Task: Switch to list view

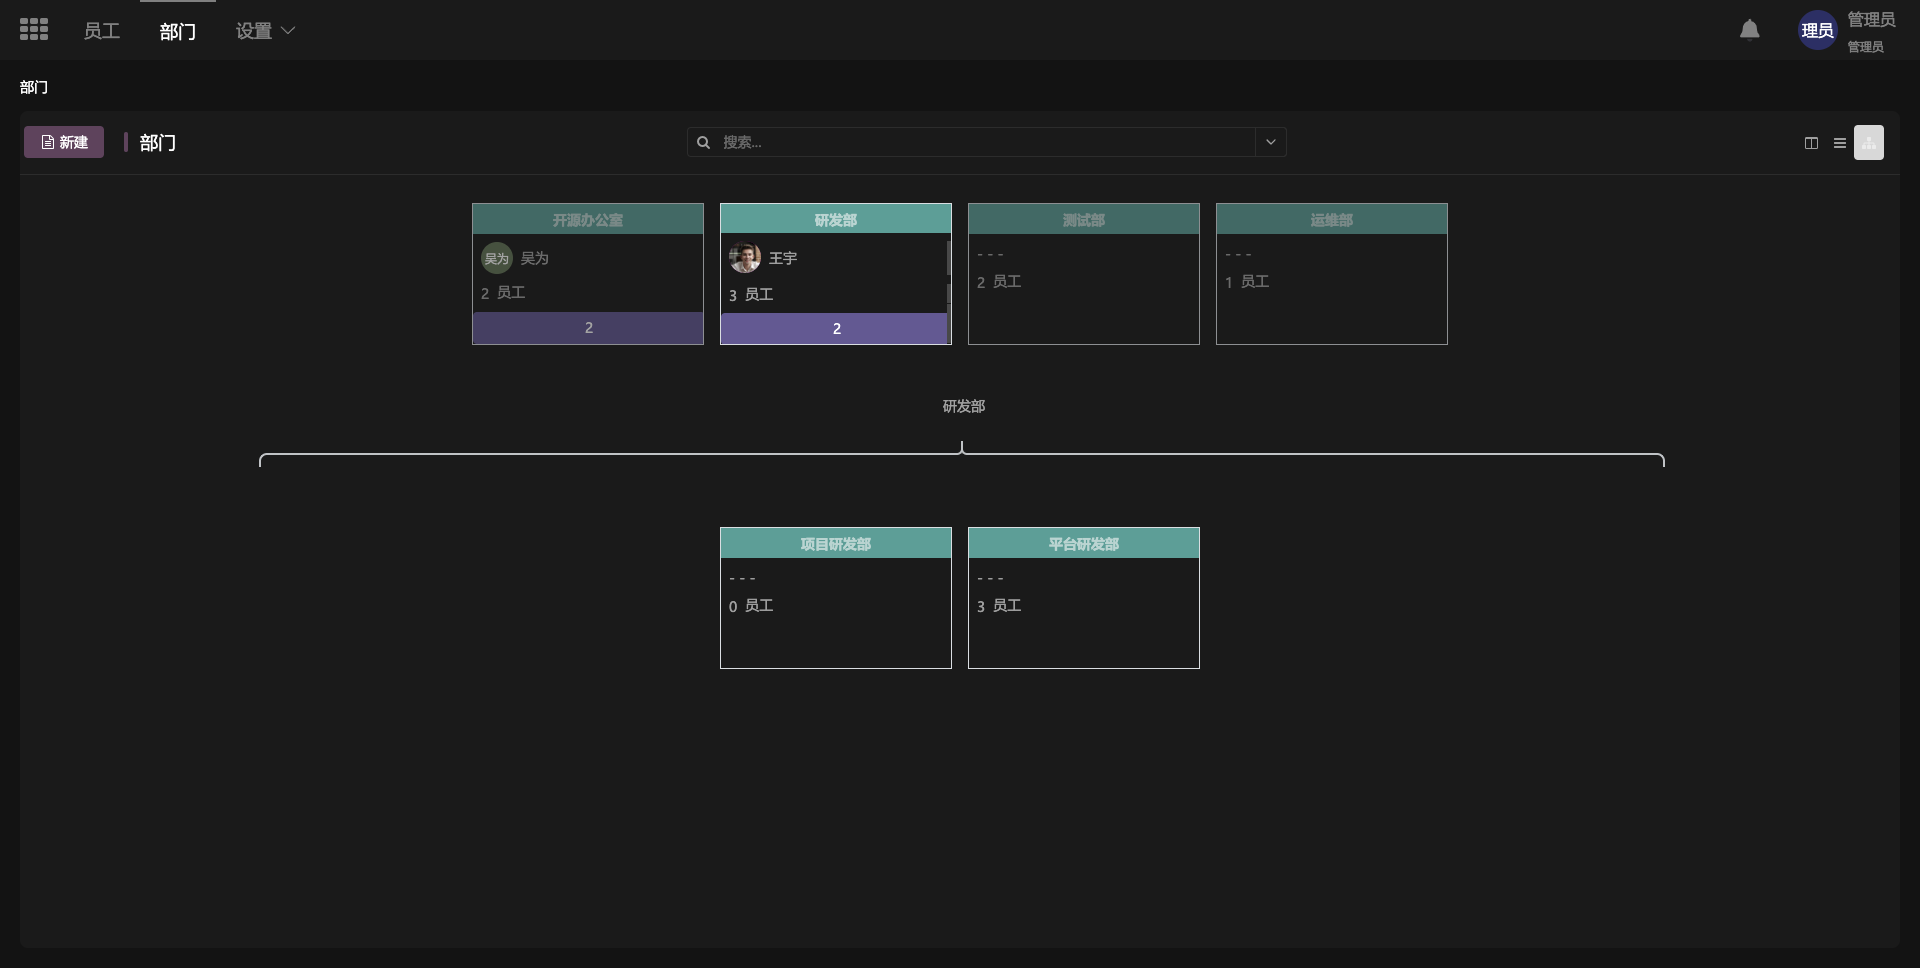Action: (x=1839, y=143)
